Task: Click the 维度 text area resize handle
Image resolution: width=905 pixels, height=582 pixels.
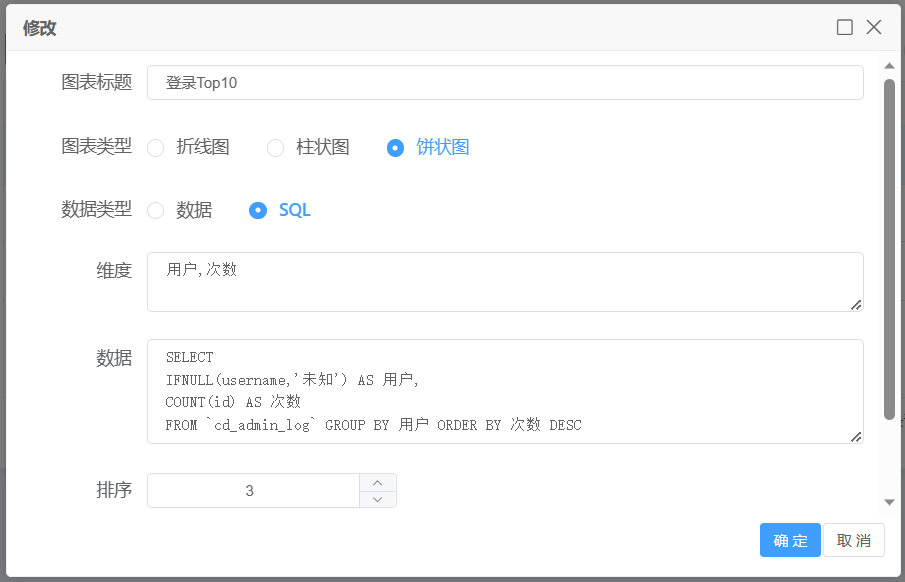Action: pos(856,304)
